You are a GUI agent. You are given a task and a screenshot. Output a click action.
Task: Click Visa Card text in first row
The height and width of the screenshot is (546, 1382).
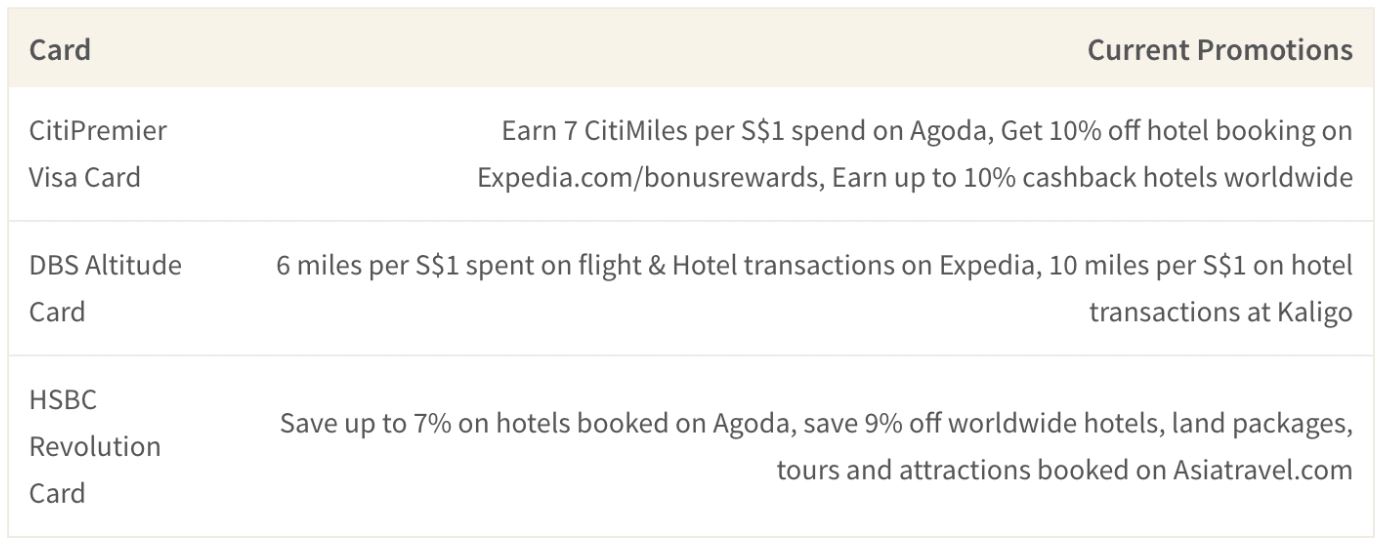(85, 178)
